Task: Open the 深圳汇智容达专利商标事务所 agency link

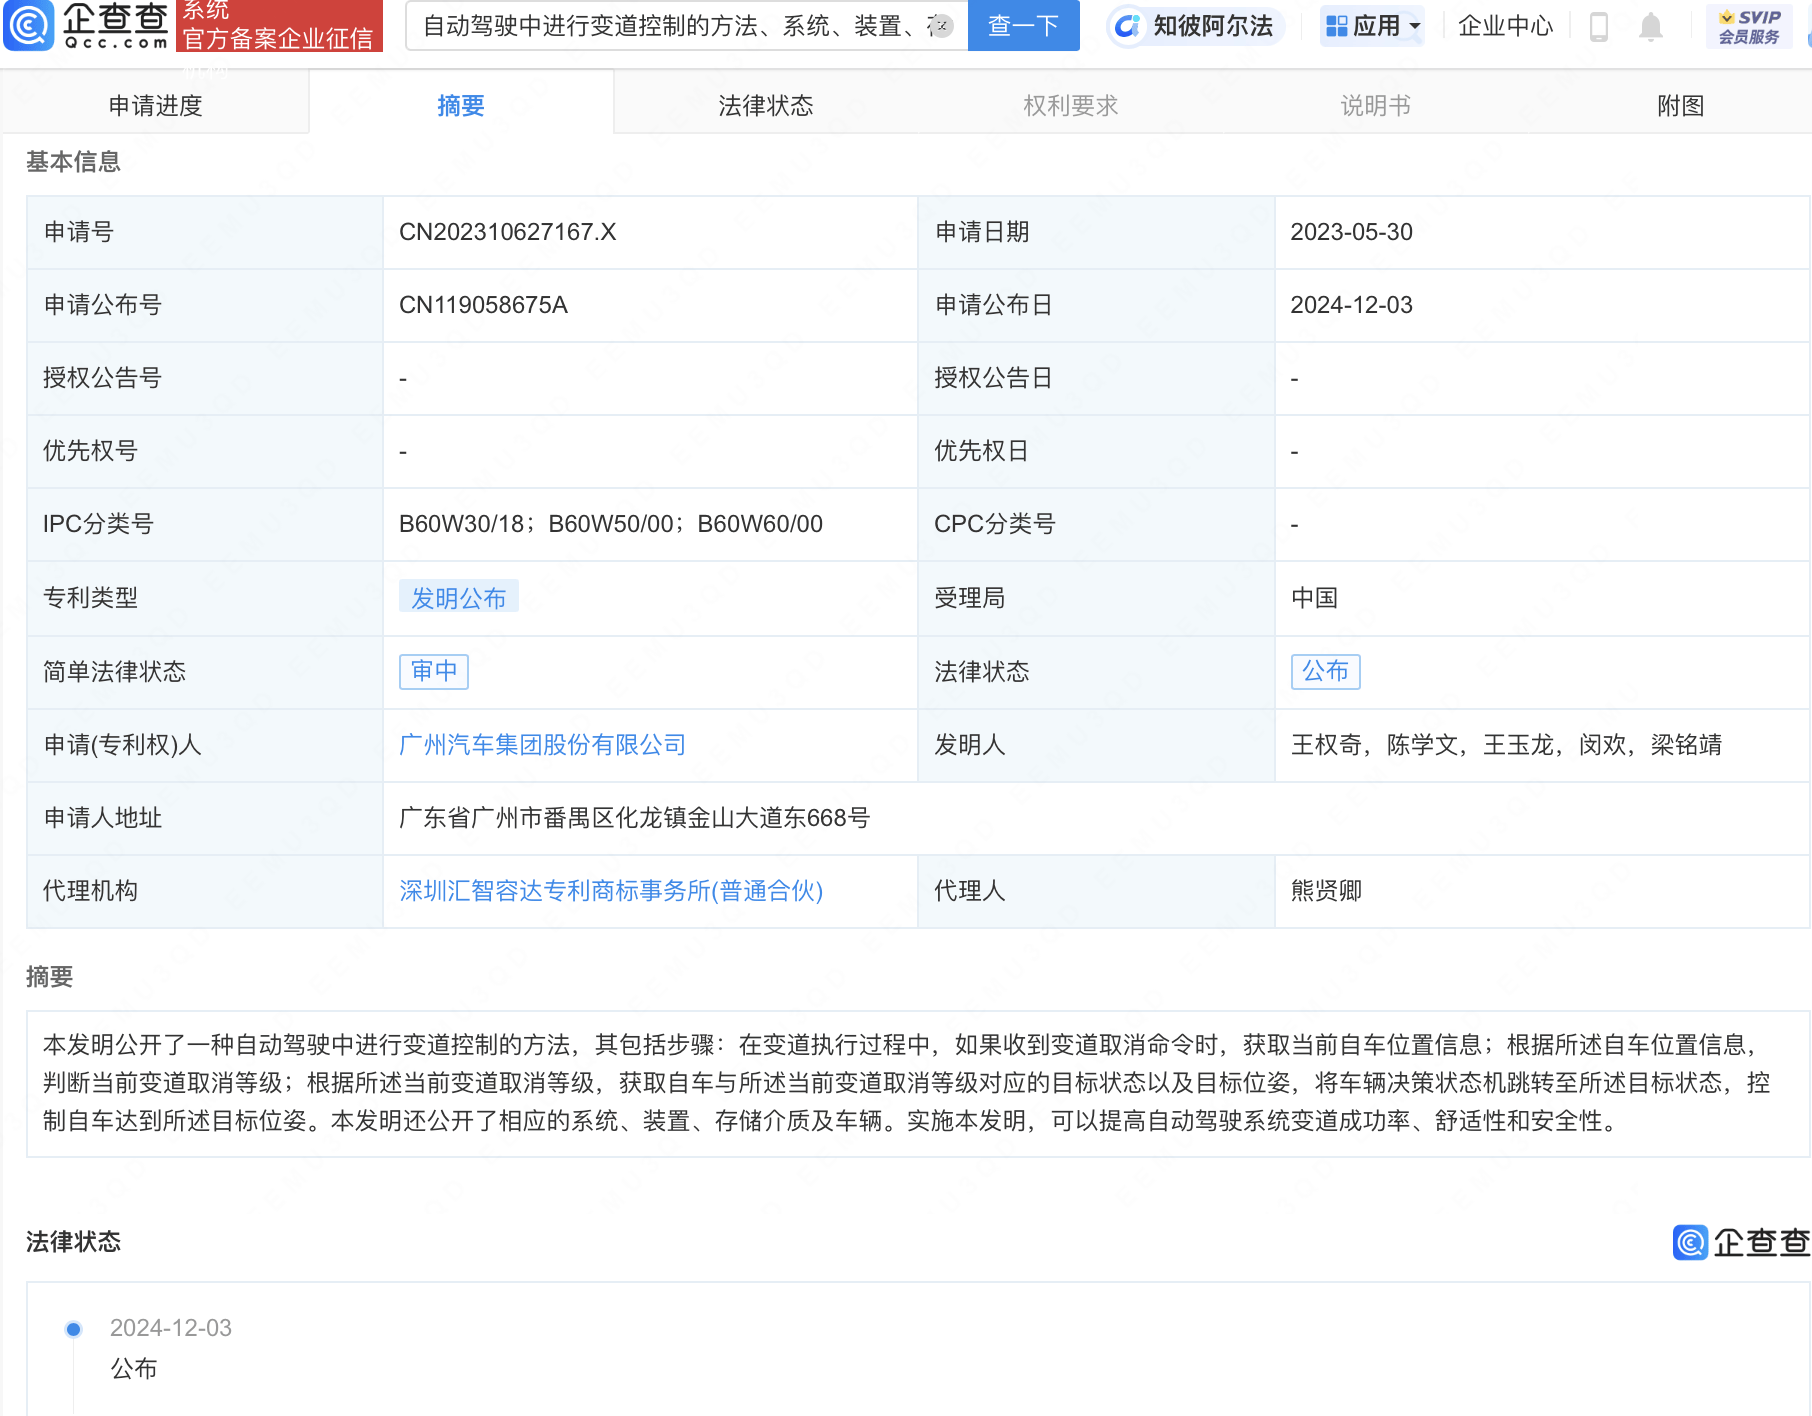Action: coord(611,891)
